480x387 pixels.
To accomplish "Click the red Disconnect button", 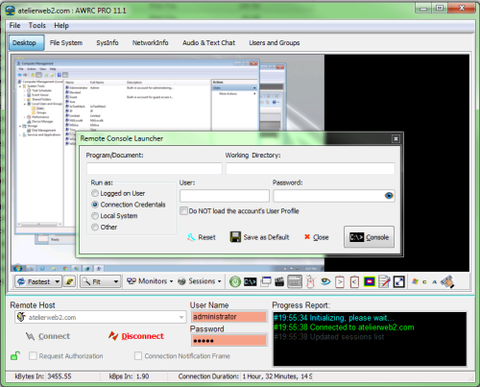I will [x=136, y=336].
